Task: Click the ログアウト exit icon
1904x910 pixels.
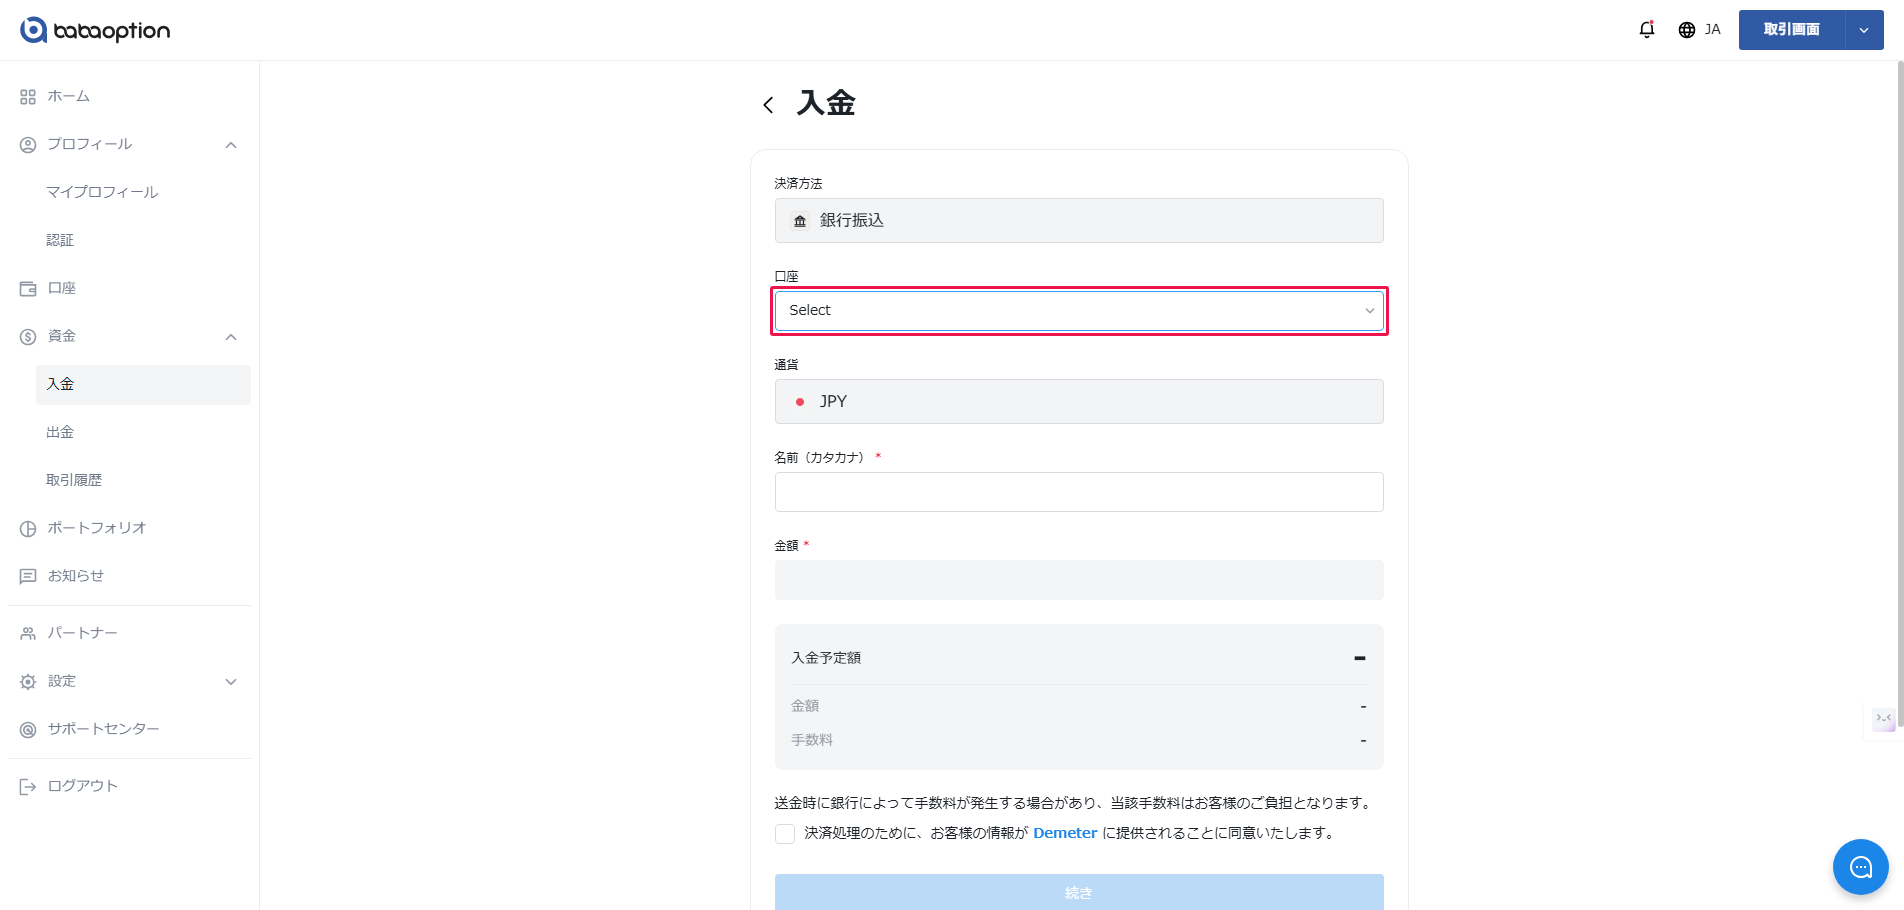Action: [x=28, y=787]
